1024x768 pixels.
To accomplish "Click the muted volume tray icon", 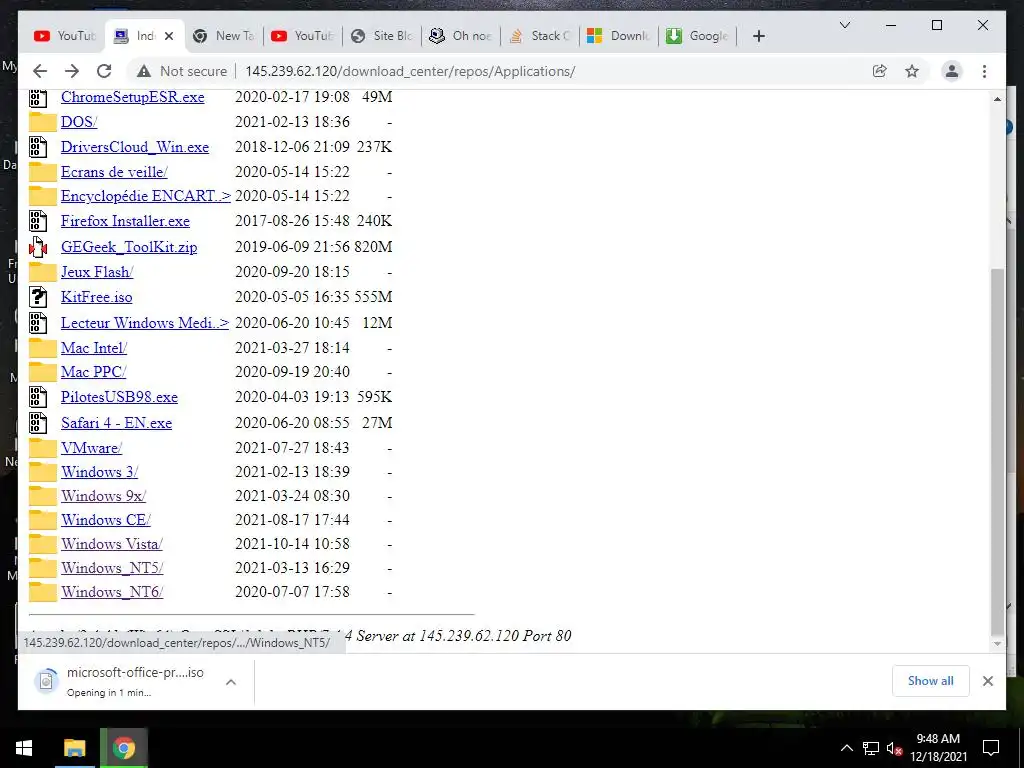I will click(x=894, y=748).
